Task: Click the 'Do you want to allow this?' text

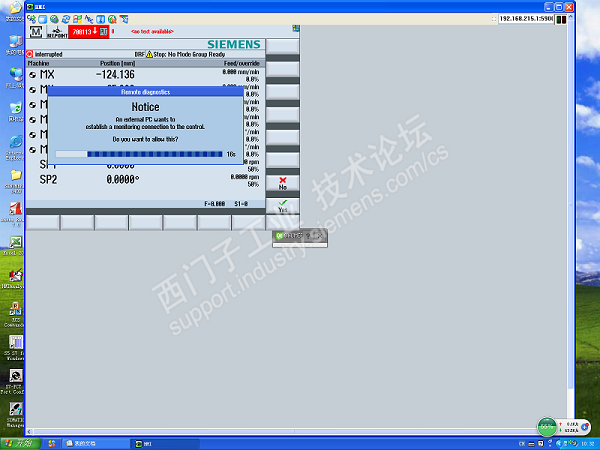Action: point(145,139)
